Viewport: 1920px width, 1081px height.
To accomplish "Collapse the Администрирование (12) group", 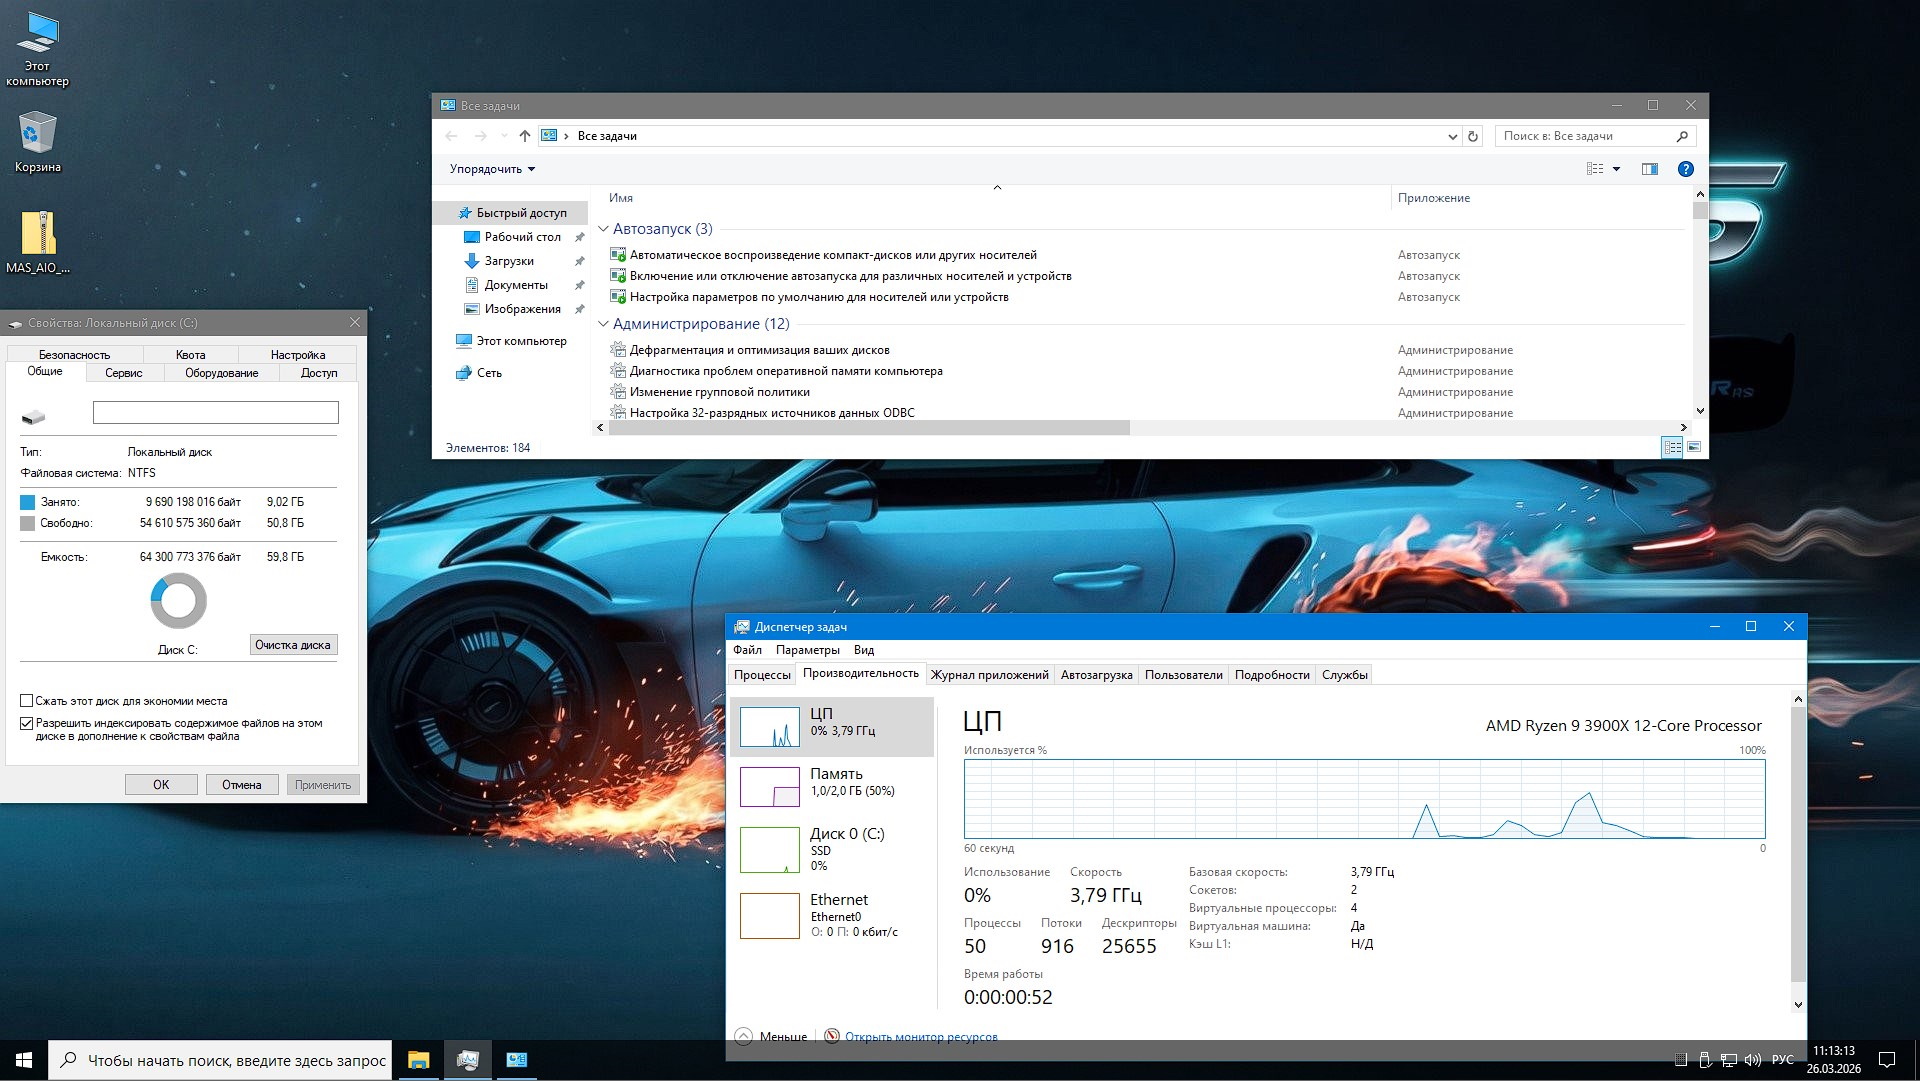I will 603,324.
